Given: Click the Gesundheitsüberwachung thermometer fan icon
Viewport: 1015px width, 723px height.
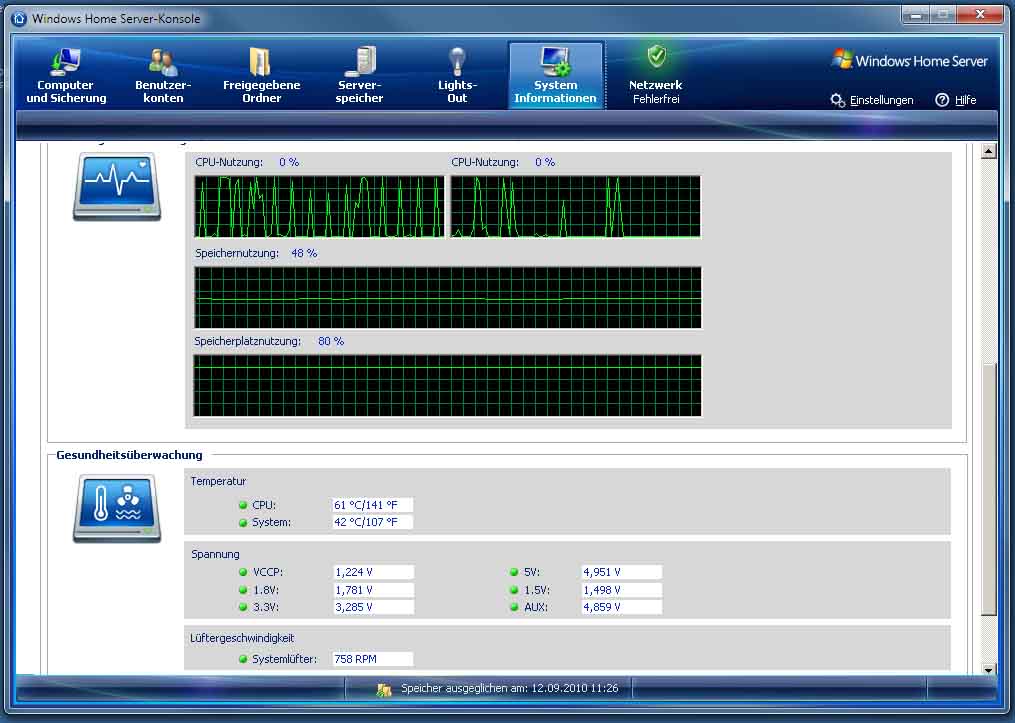Looking at the screenshot, I should tap(117, 509).
